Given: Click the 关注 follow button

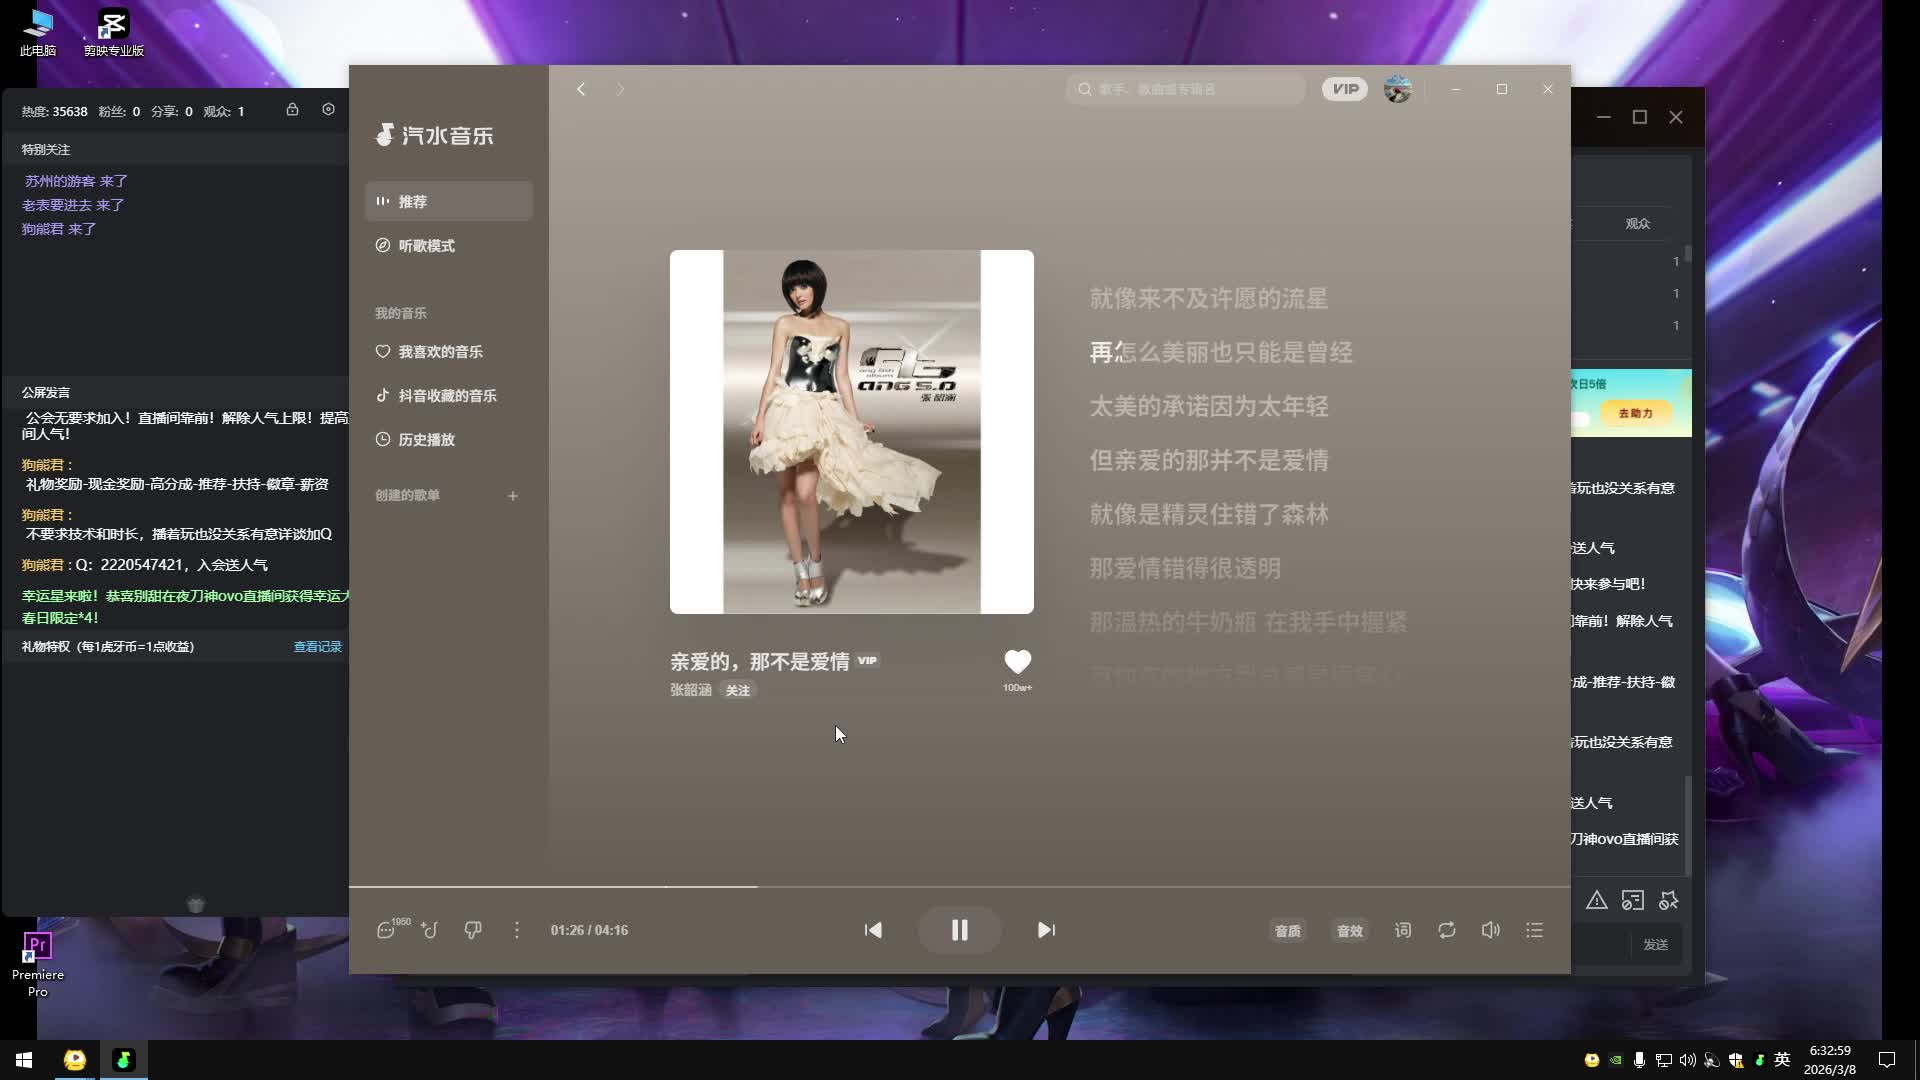Looking at the screenshot, I should (x=737, y=691).
